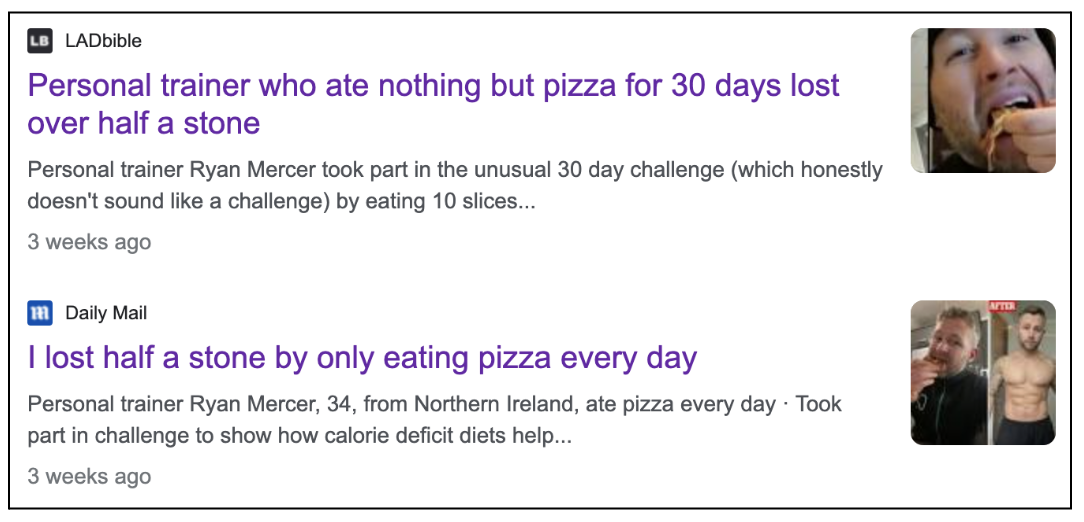Viewport: 1084px width, 522px height.
Task: Click the Daily Mail before-and-after thumbnail
Action: 982,372
